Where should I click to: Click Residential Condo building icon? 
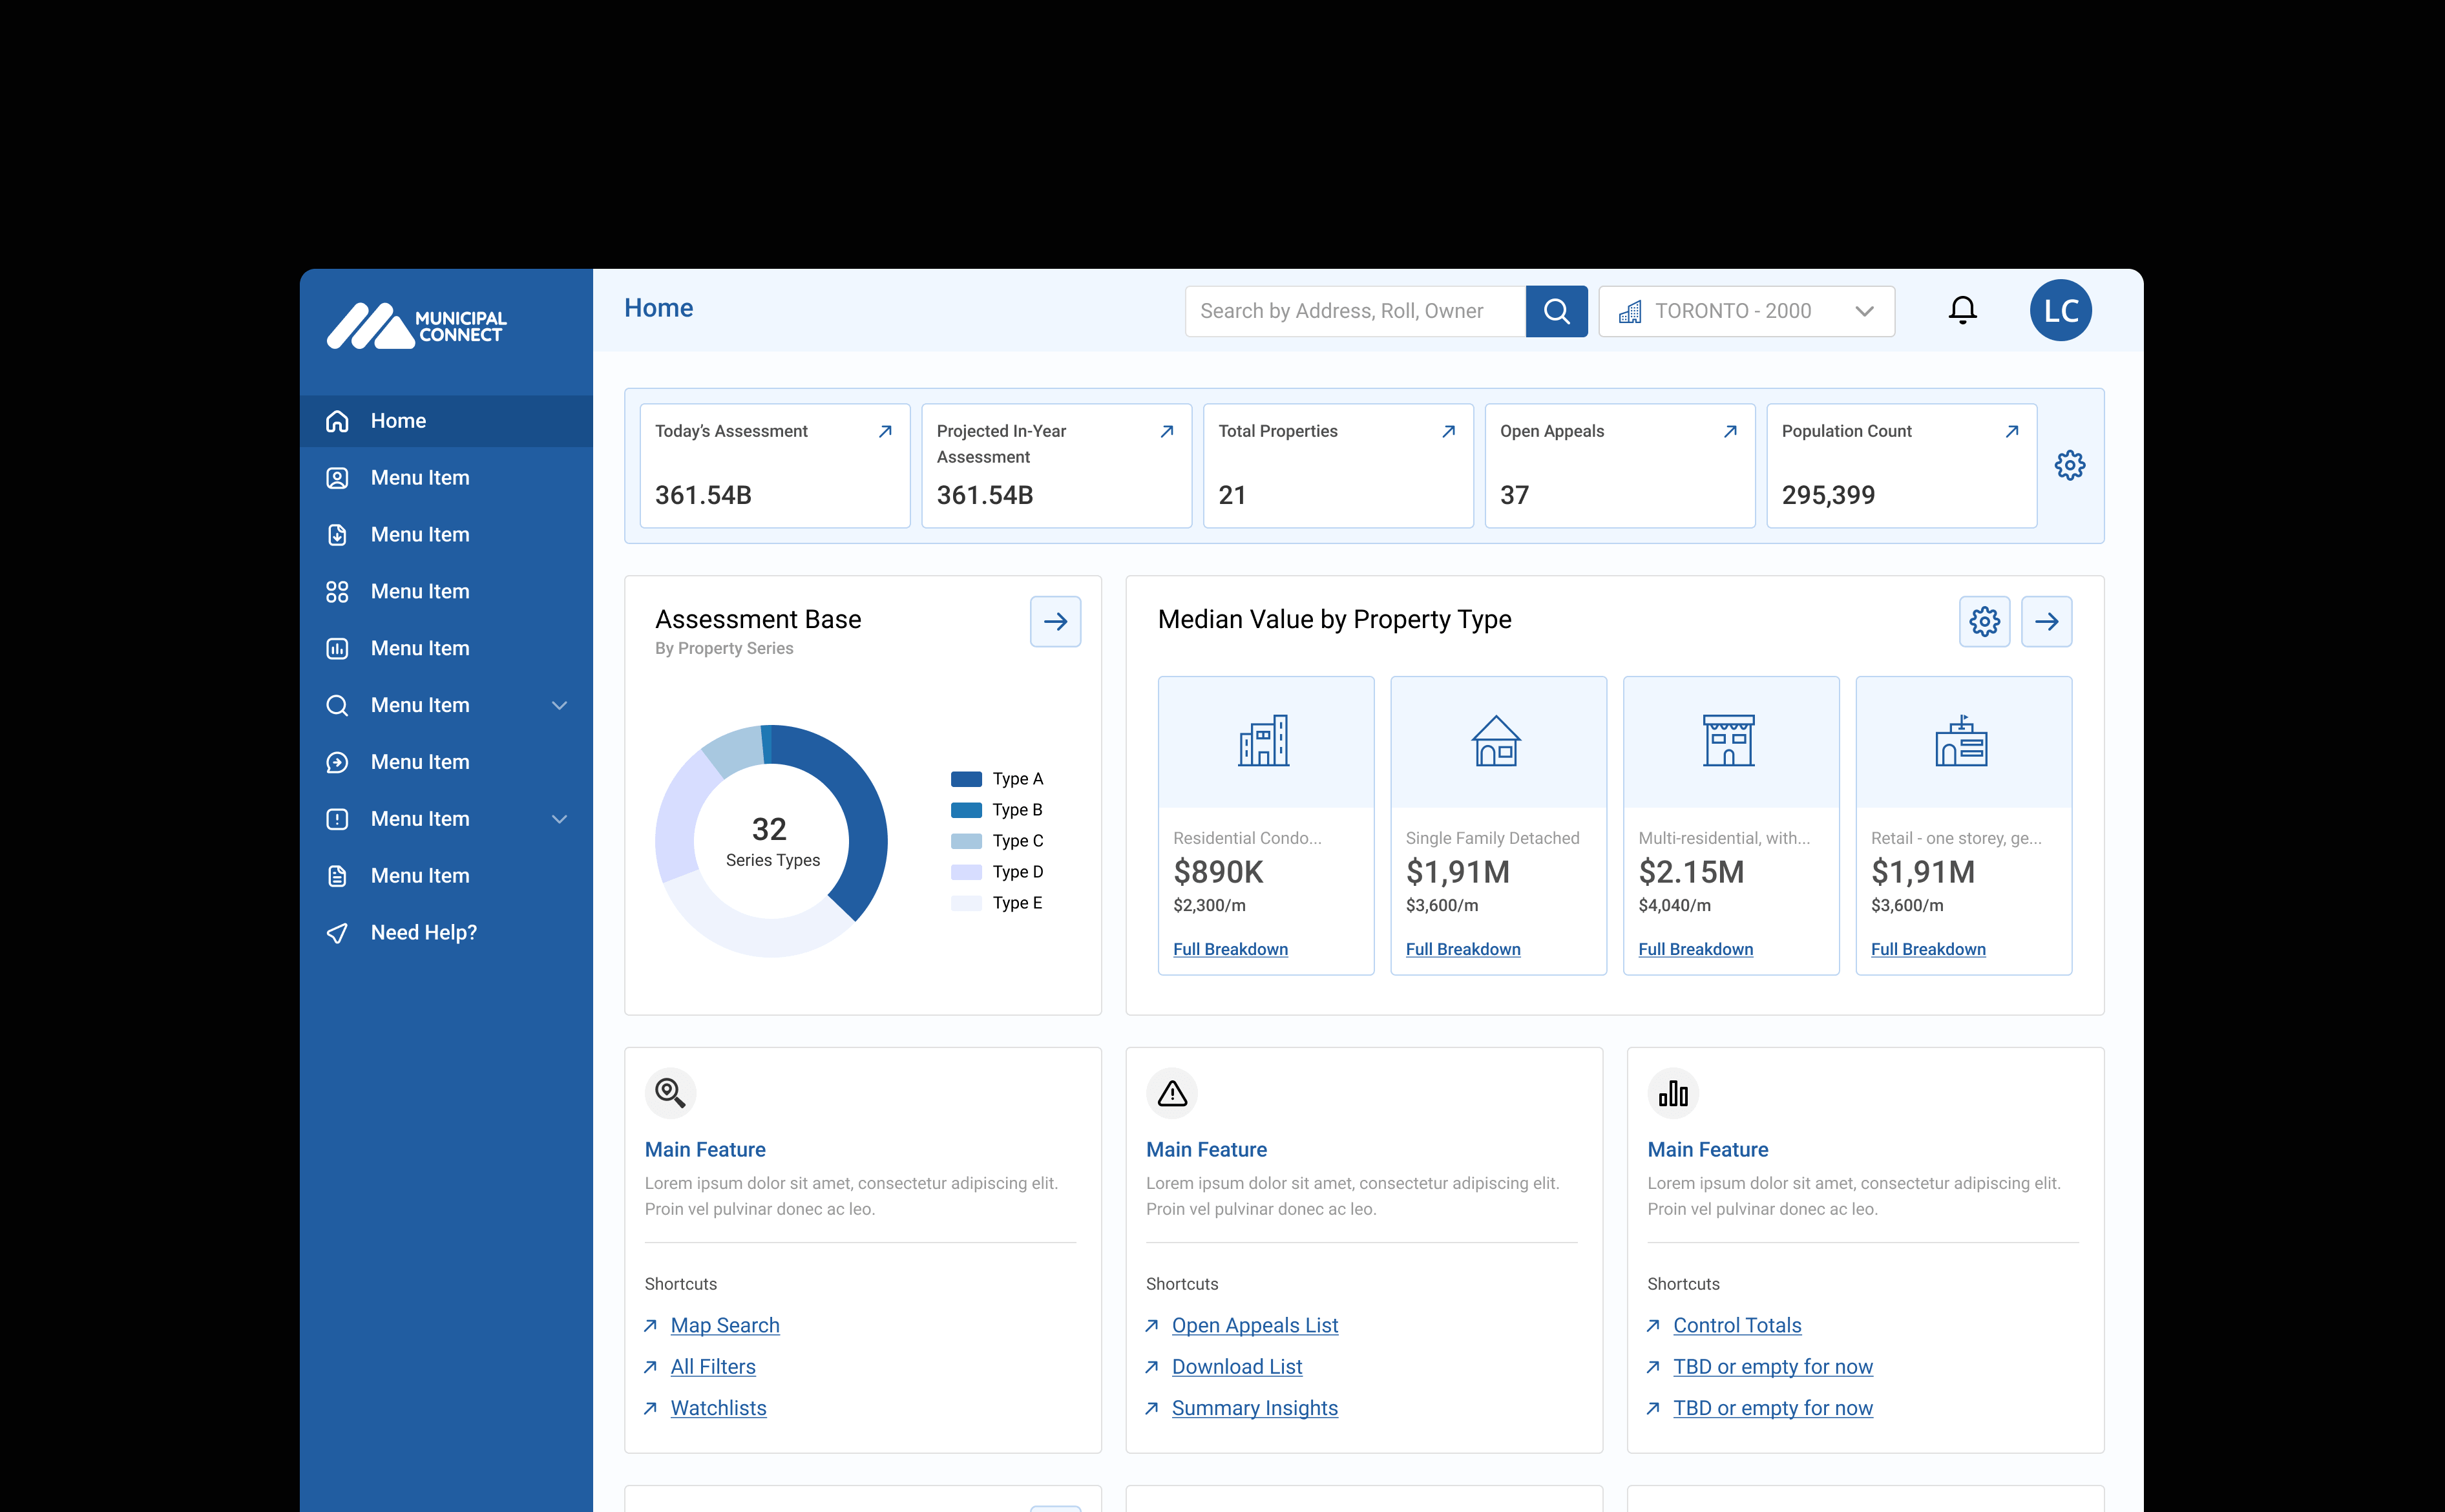[x=1264, y=741]
